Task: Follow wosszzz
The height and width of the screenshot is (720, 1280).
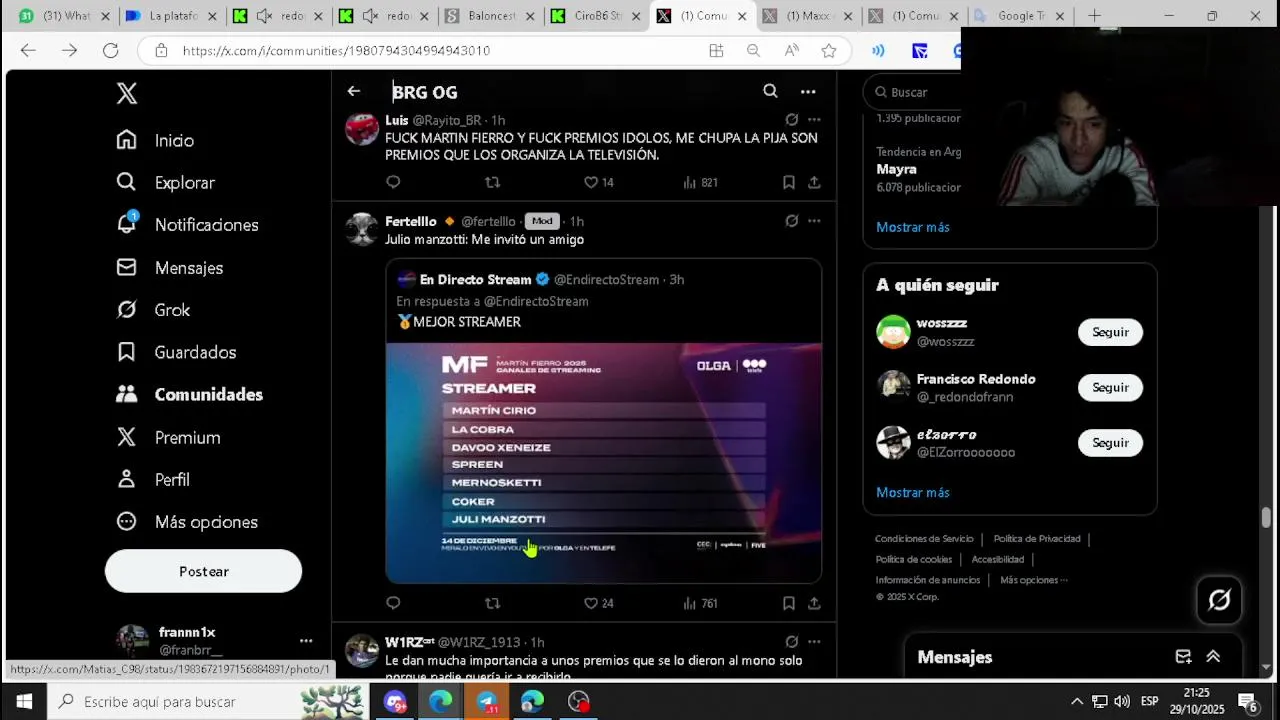Action: click(x=1110, y=332)
